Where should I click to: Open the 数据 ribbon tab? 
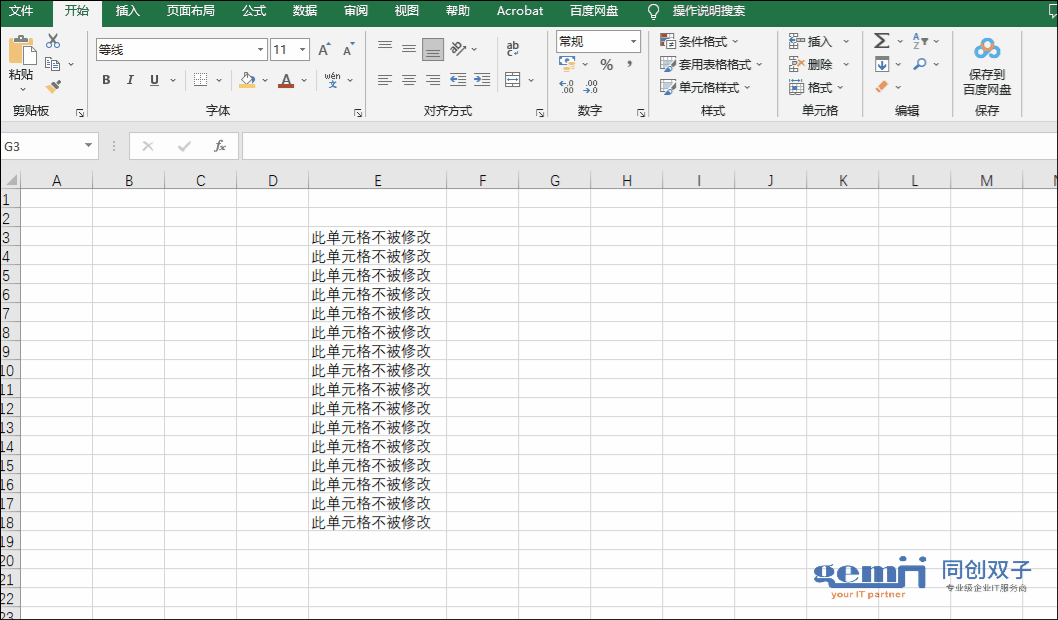[x=305, y=11]
